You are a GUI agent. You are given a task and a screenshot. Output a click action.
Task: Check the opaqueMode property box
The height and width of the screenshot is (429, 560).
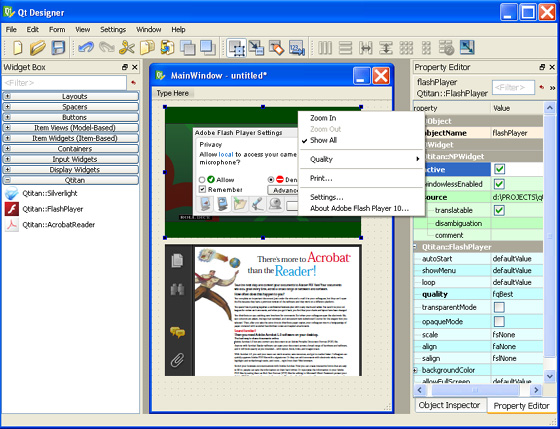click(499, 321)
